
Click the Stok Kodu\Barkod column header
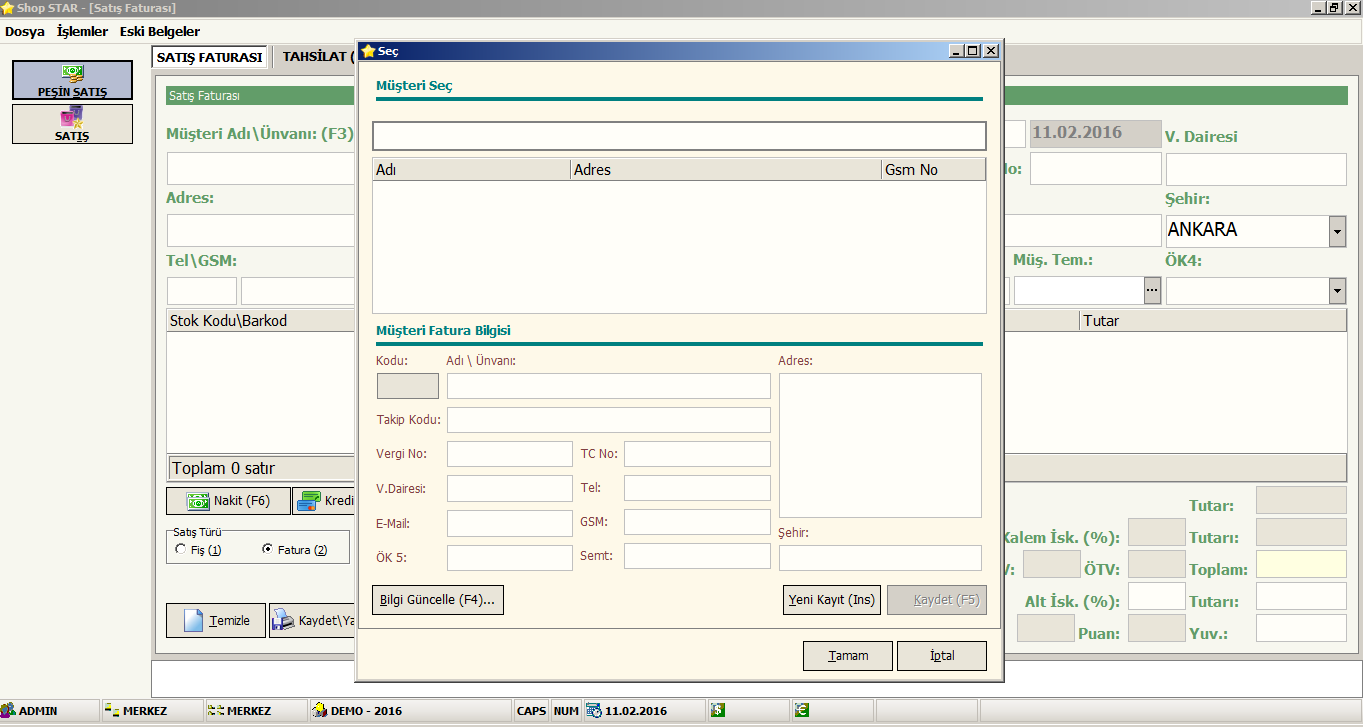point(262,321)
